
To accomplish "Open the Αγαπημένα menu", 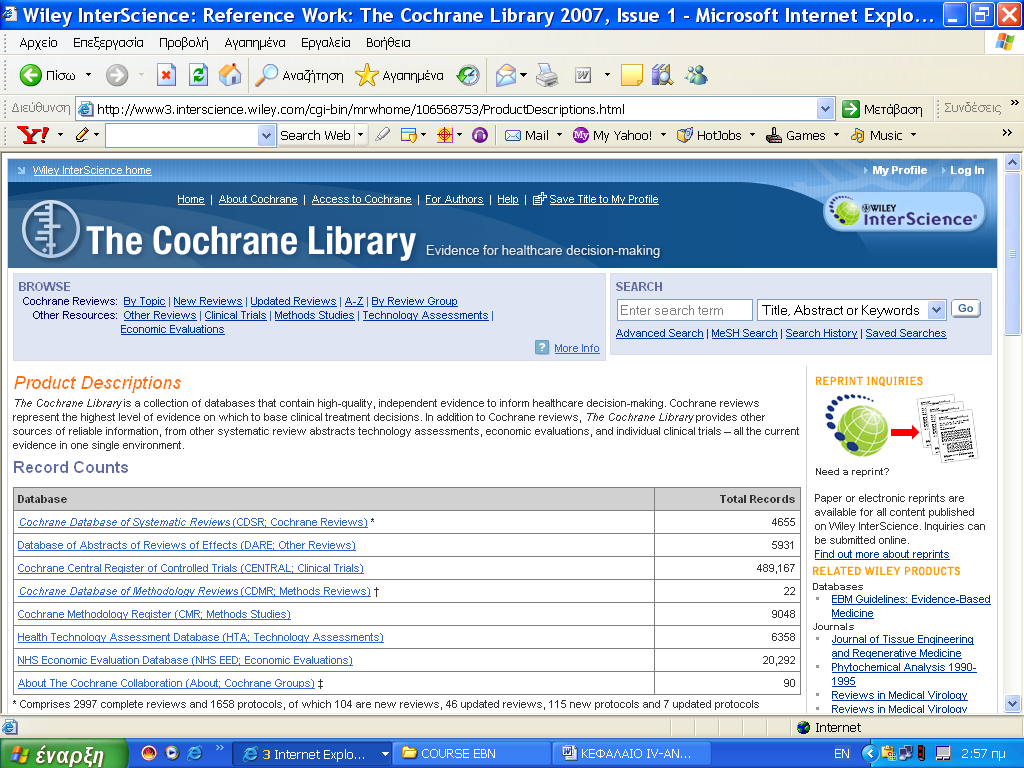I will (255, 43).
